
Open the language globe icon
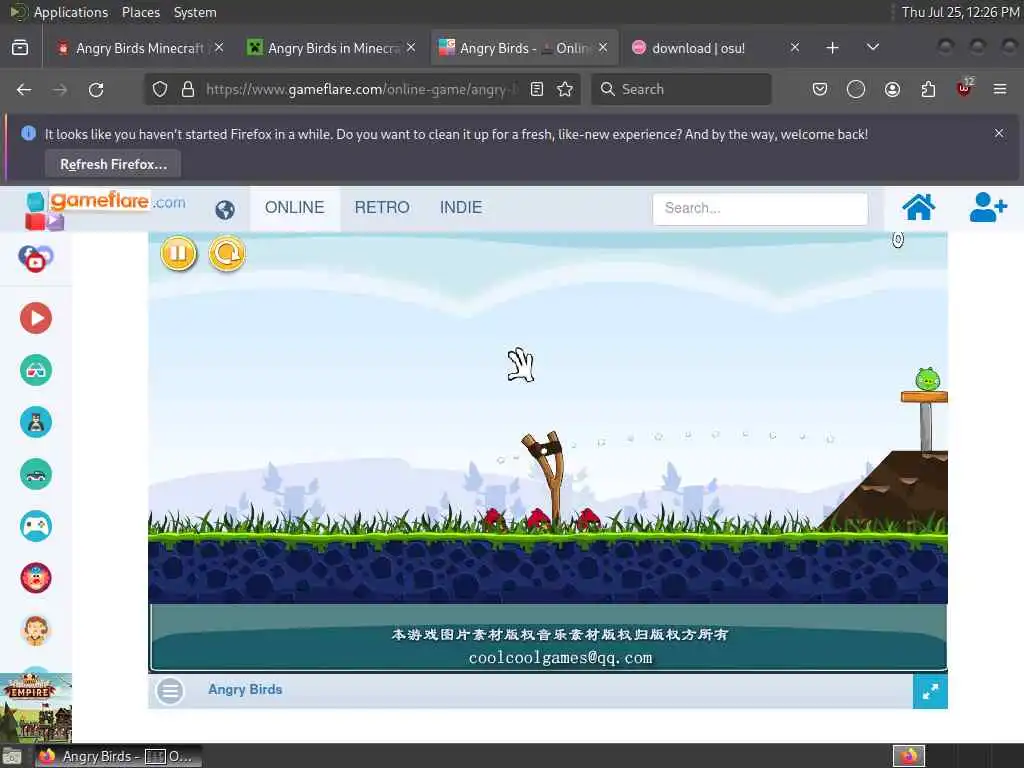225,210
